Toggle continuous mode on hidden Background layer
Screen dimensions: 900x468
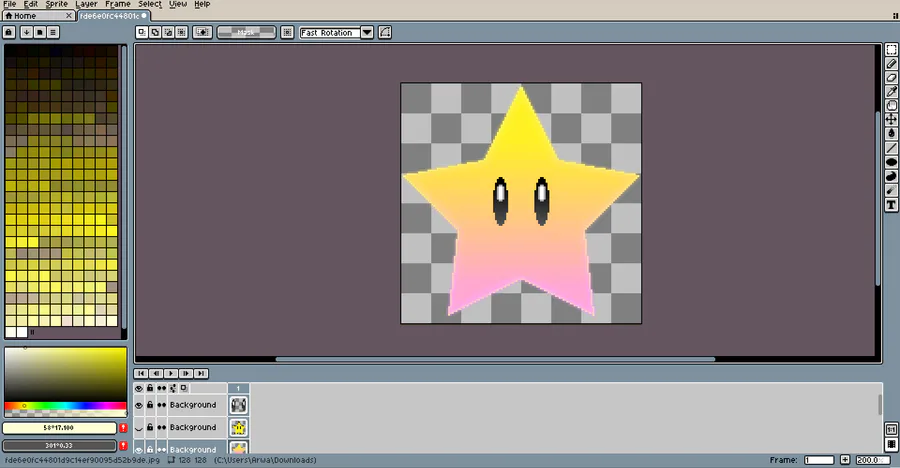[161, 428]
